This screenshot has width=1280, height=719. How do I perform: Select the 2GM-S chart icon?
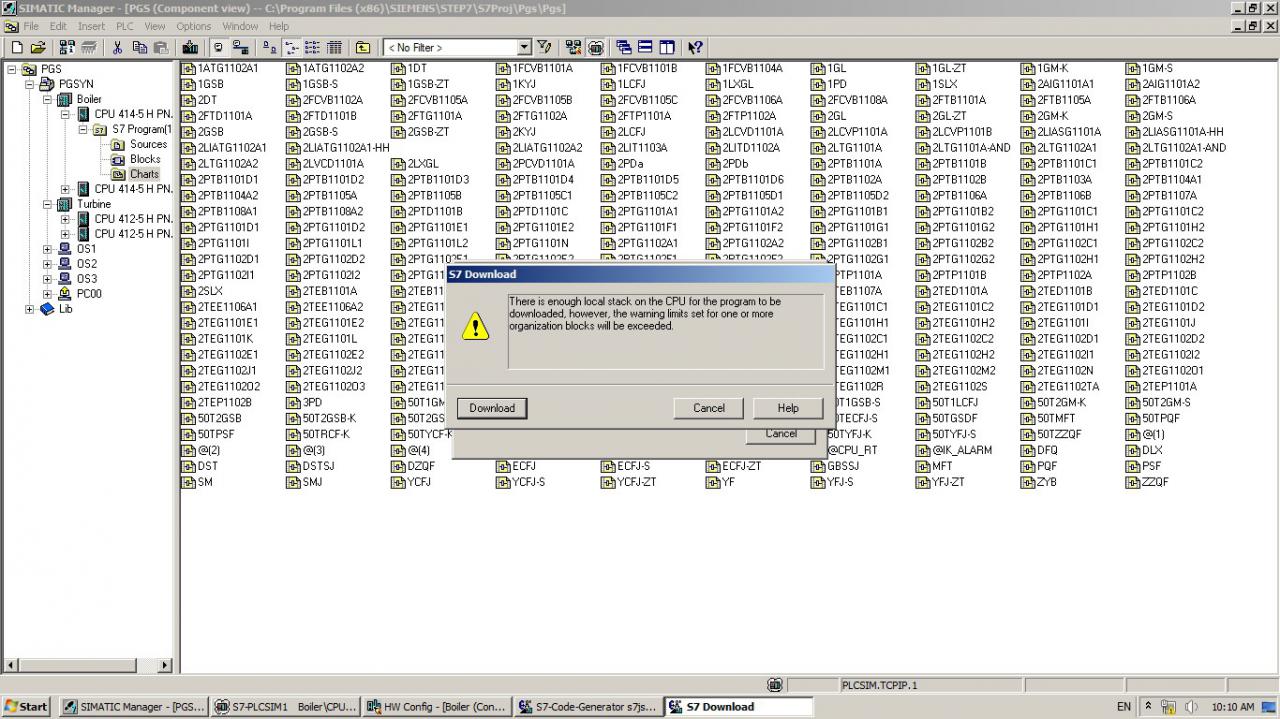(x=1134, y=117)
